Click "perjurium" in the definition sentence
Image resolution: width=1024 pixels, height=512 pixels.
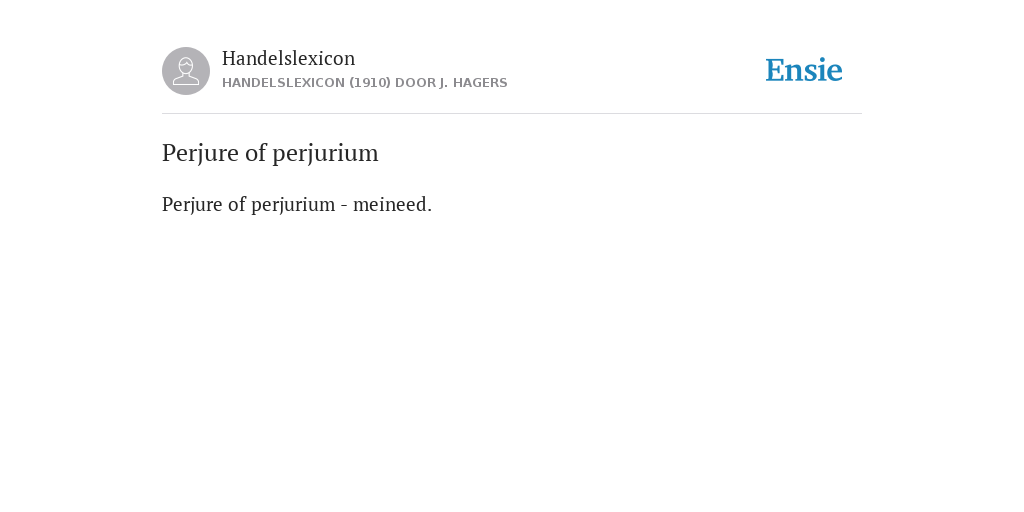pos(293,205)
